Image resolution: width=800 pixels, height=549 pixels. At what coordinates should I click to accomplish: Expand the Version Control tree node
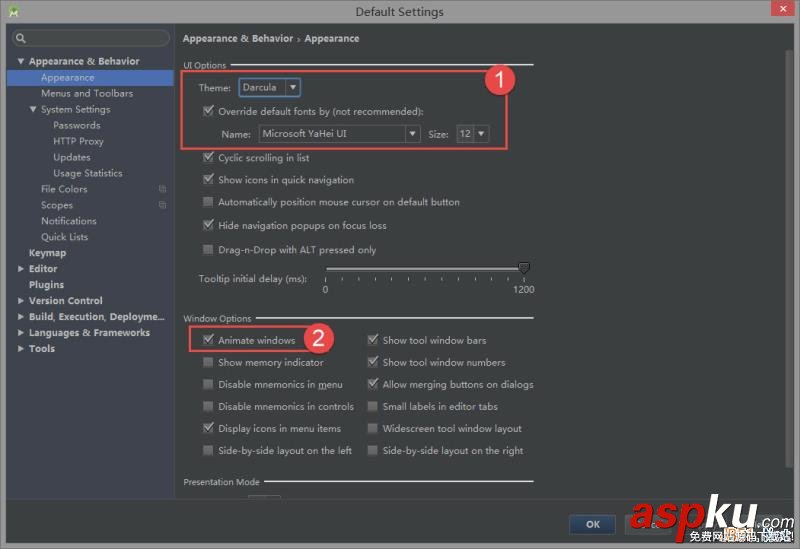click(21, 301)
